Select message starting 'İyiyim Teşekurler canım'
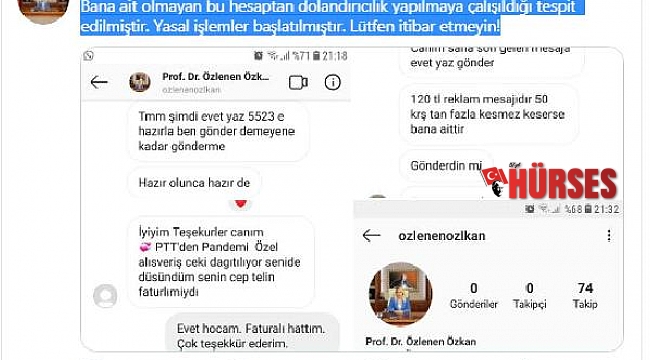Viewport: 650px width, 360px height. (221, 262)
